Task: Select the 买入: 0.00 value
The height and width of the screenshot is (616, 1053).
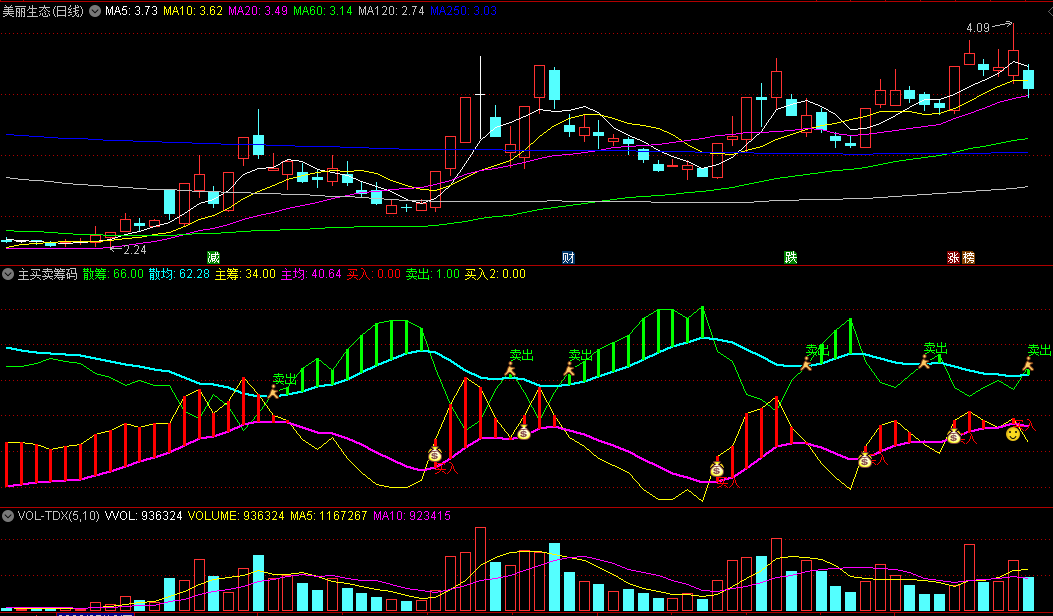Action: [373, 274]
